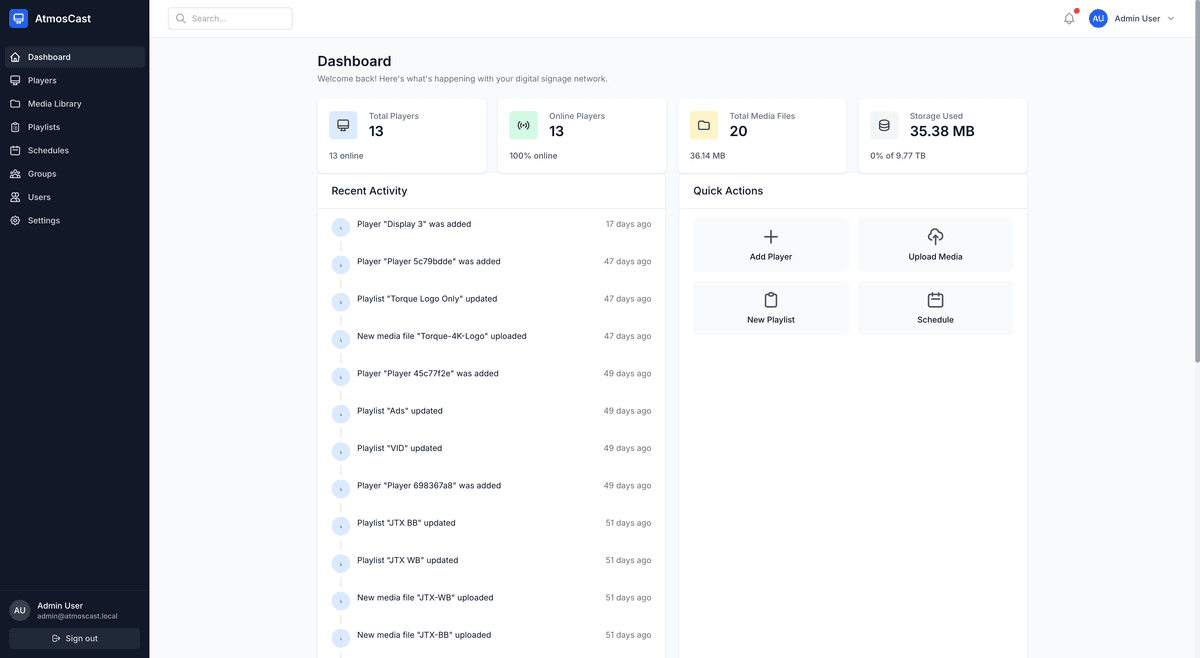The image size is (1200, 658).
Task: Click the cloud upload icon
Action: click(935, 237)
